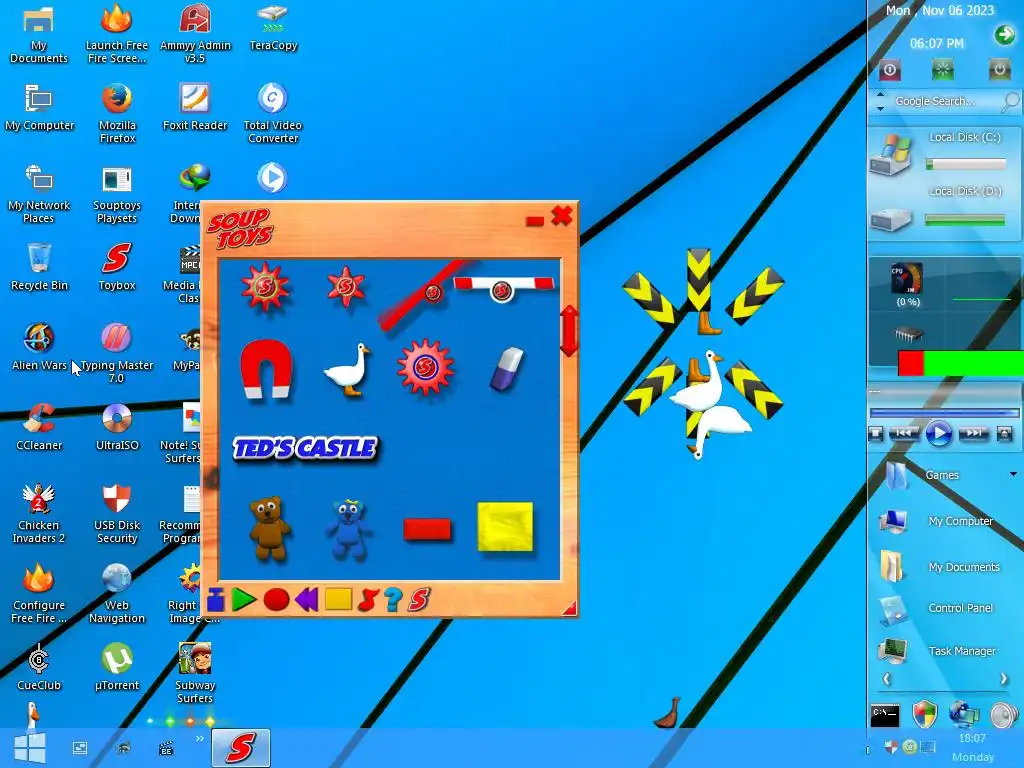Open Local Disk (D:) in sidebar
1024x768 pixels.
coord(945,209)
